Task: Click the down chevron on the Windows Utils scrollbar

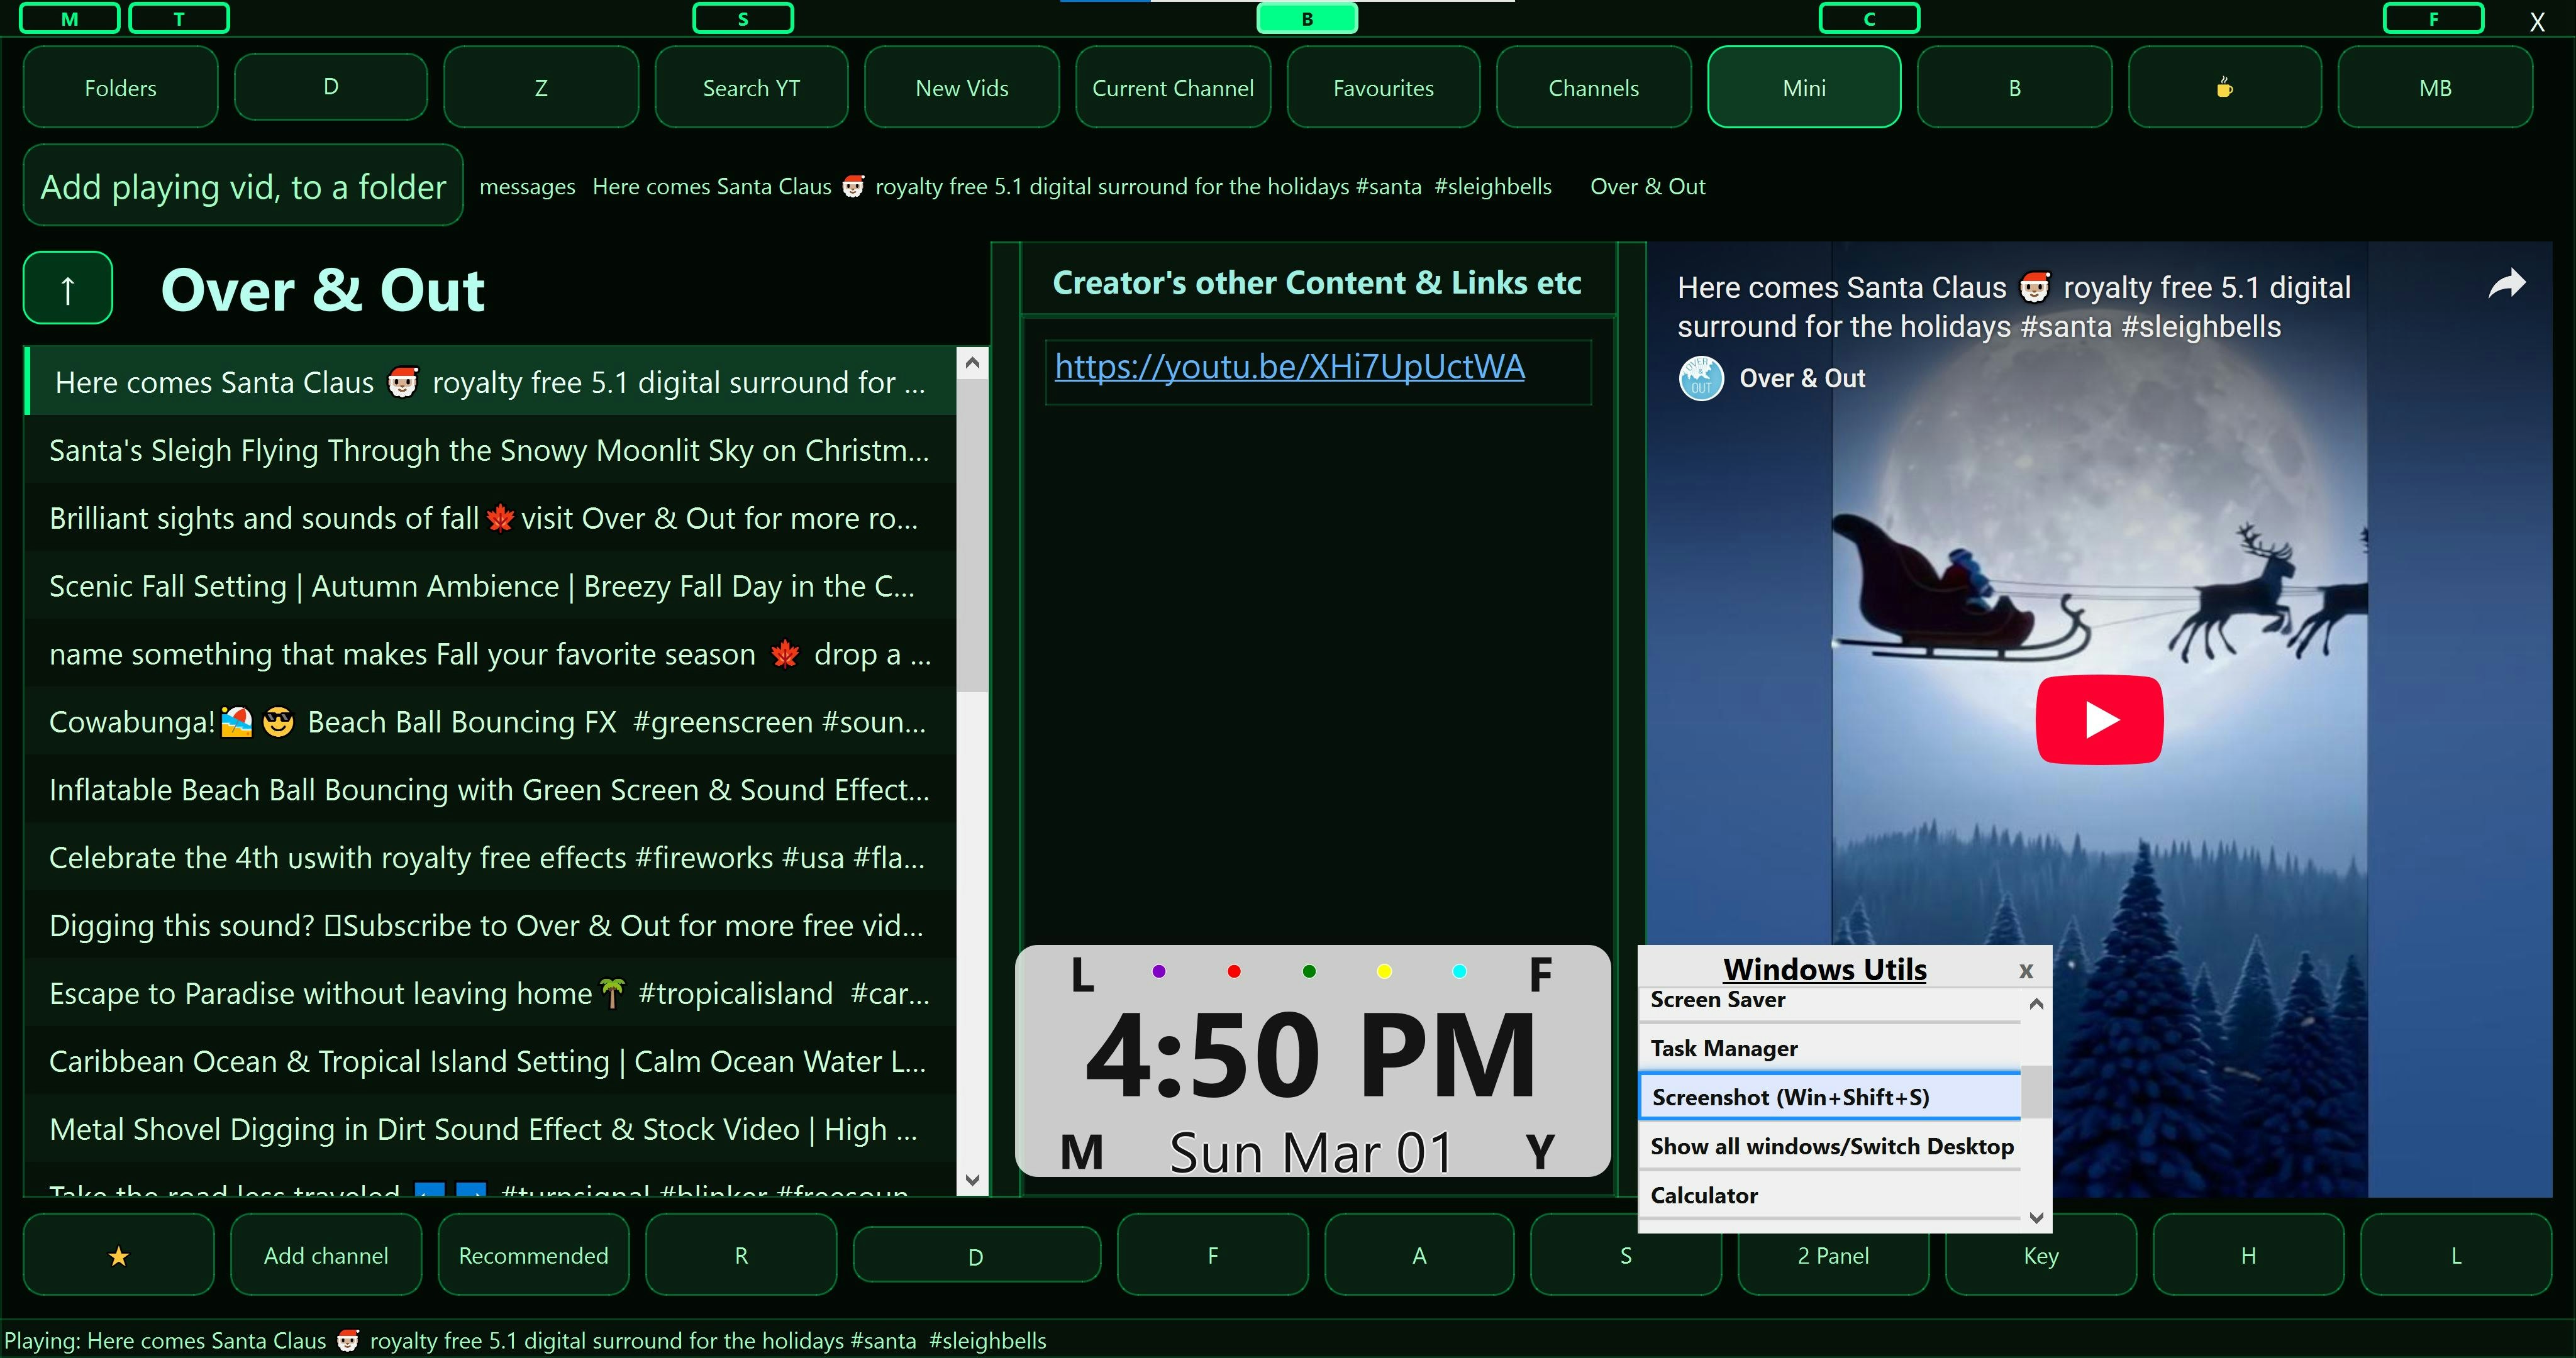Action: [2037, 1218]
